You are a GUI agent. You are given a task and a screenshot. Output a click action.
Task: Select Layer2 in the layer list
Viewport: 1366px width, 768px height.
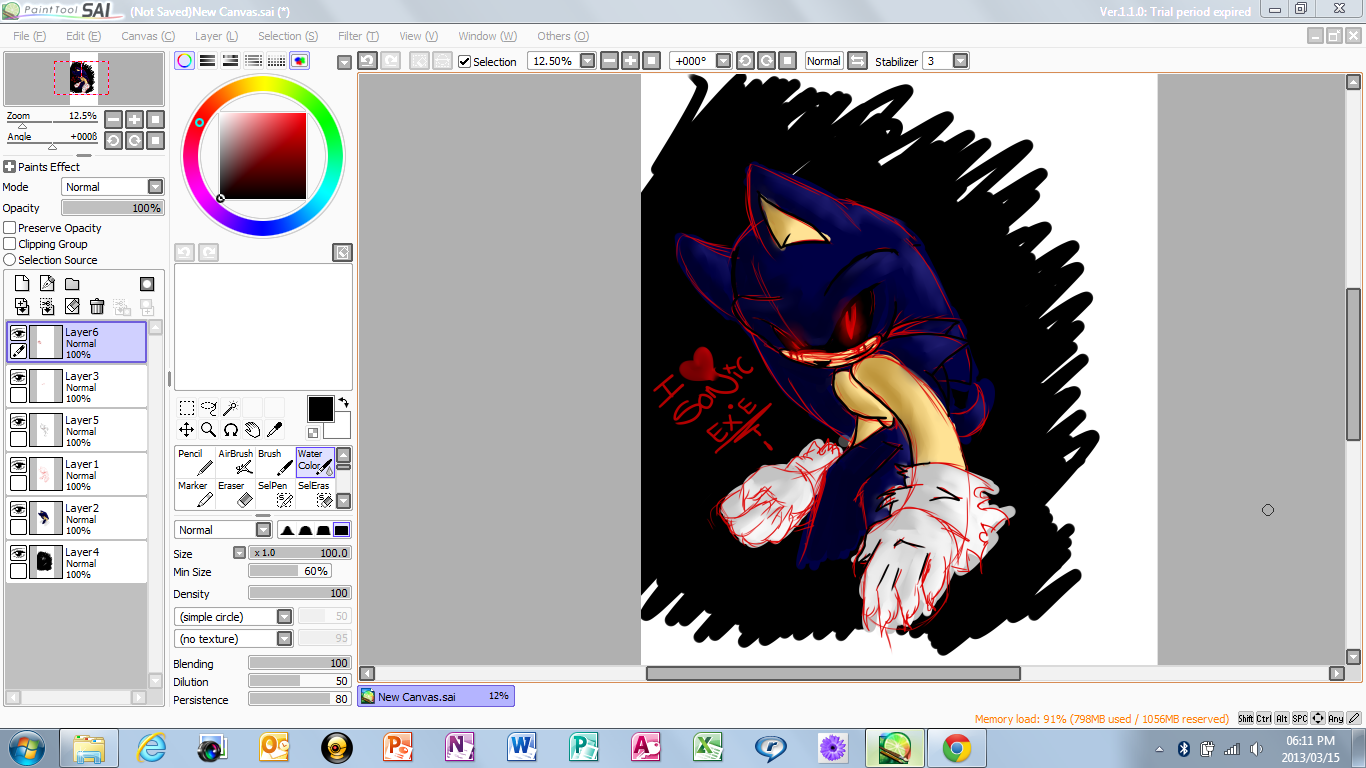(77, 519)
